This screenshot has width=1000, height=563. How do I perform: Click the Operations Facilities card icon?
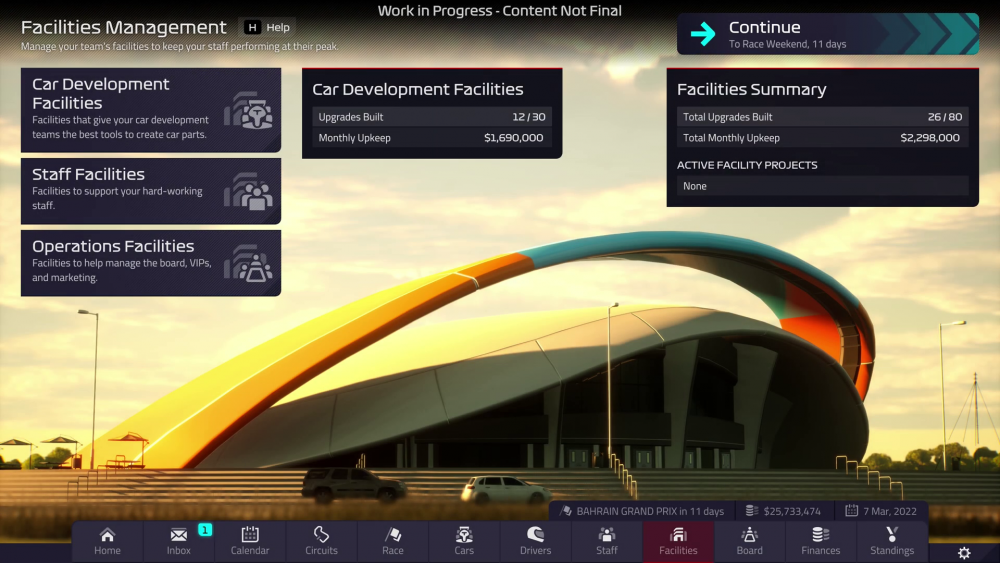(249, 263)
